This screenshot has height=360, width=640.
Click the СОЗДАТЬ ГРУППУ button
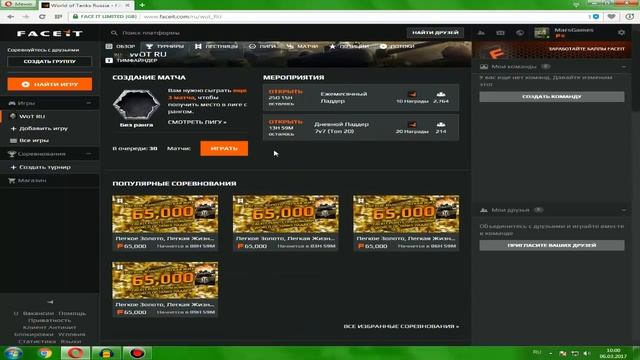[49, 61]
